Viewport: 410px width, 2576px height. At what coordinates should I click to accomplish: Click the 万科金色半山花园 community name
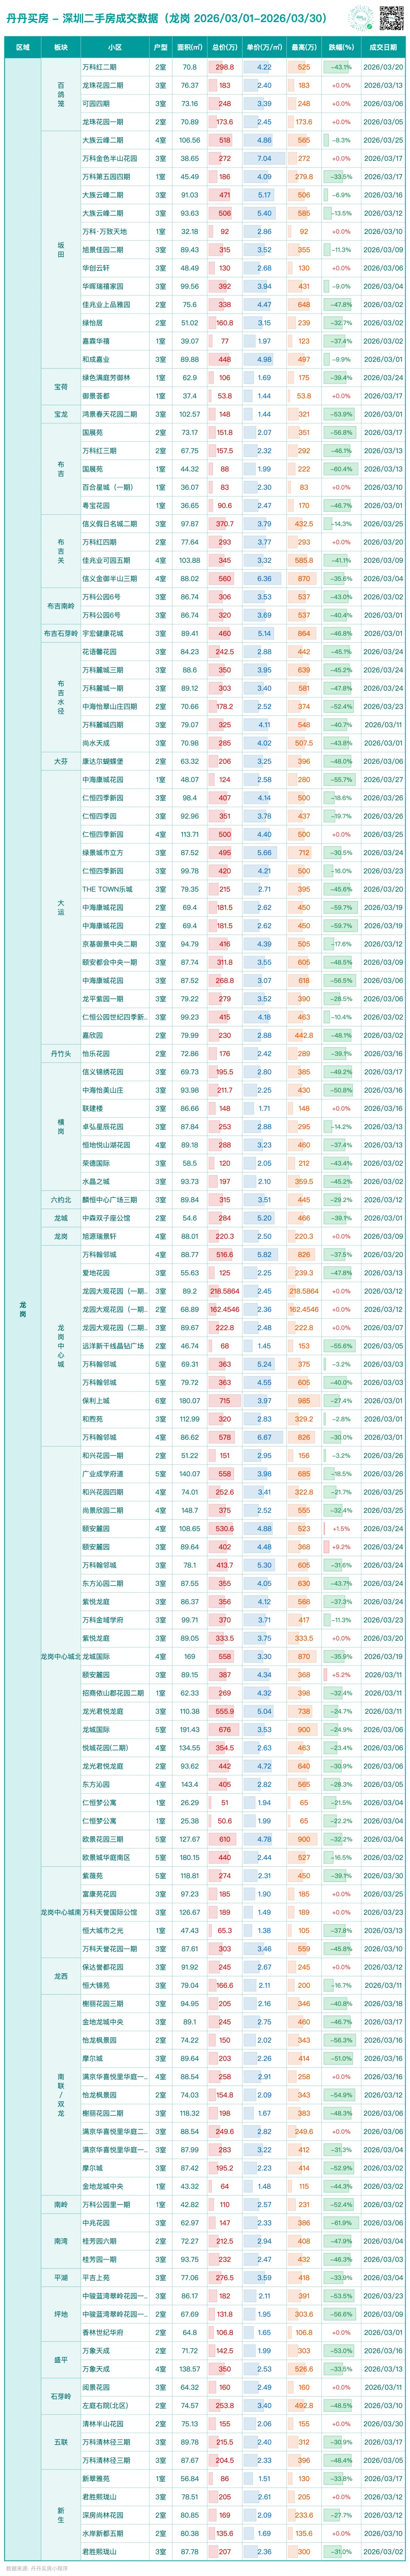point(110,158)
